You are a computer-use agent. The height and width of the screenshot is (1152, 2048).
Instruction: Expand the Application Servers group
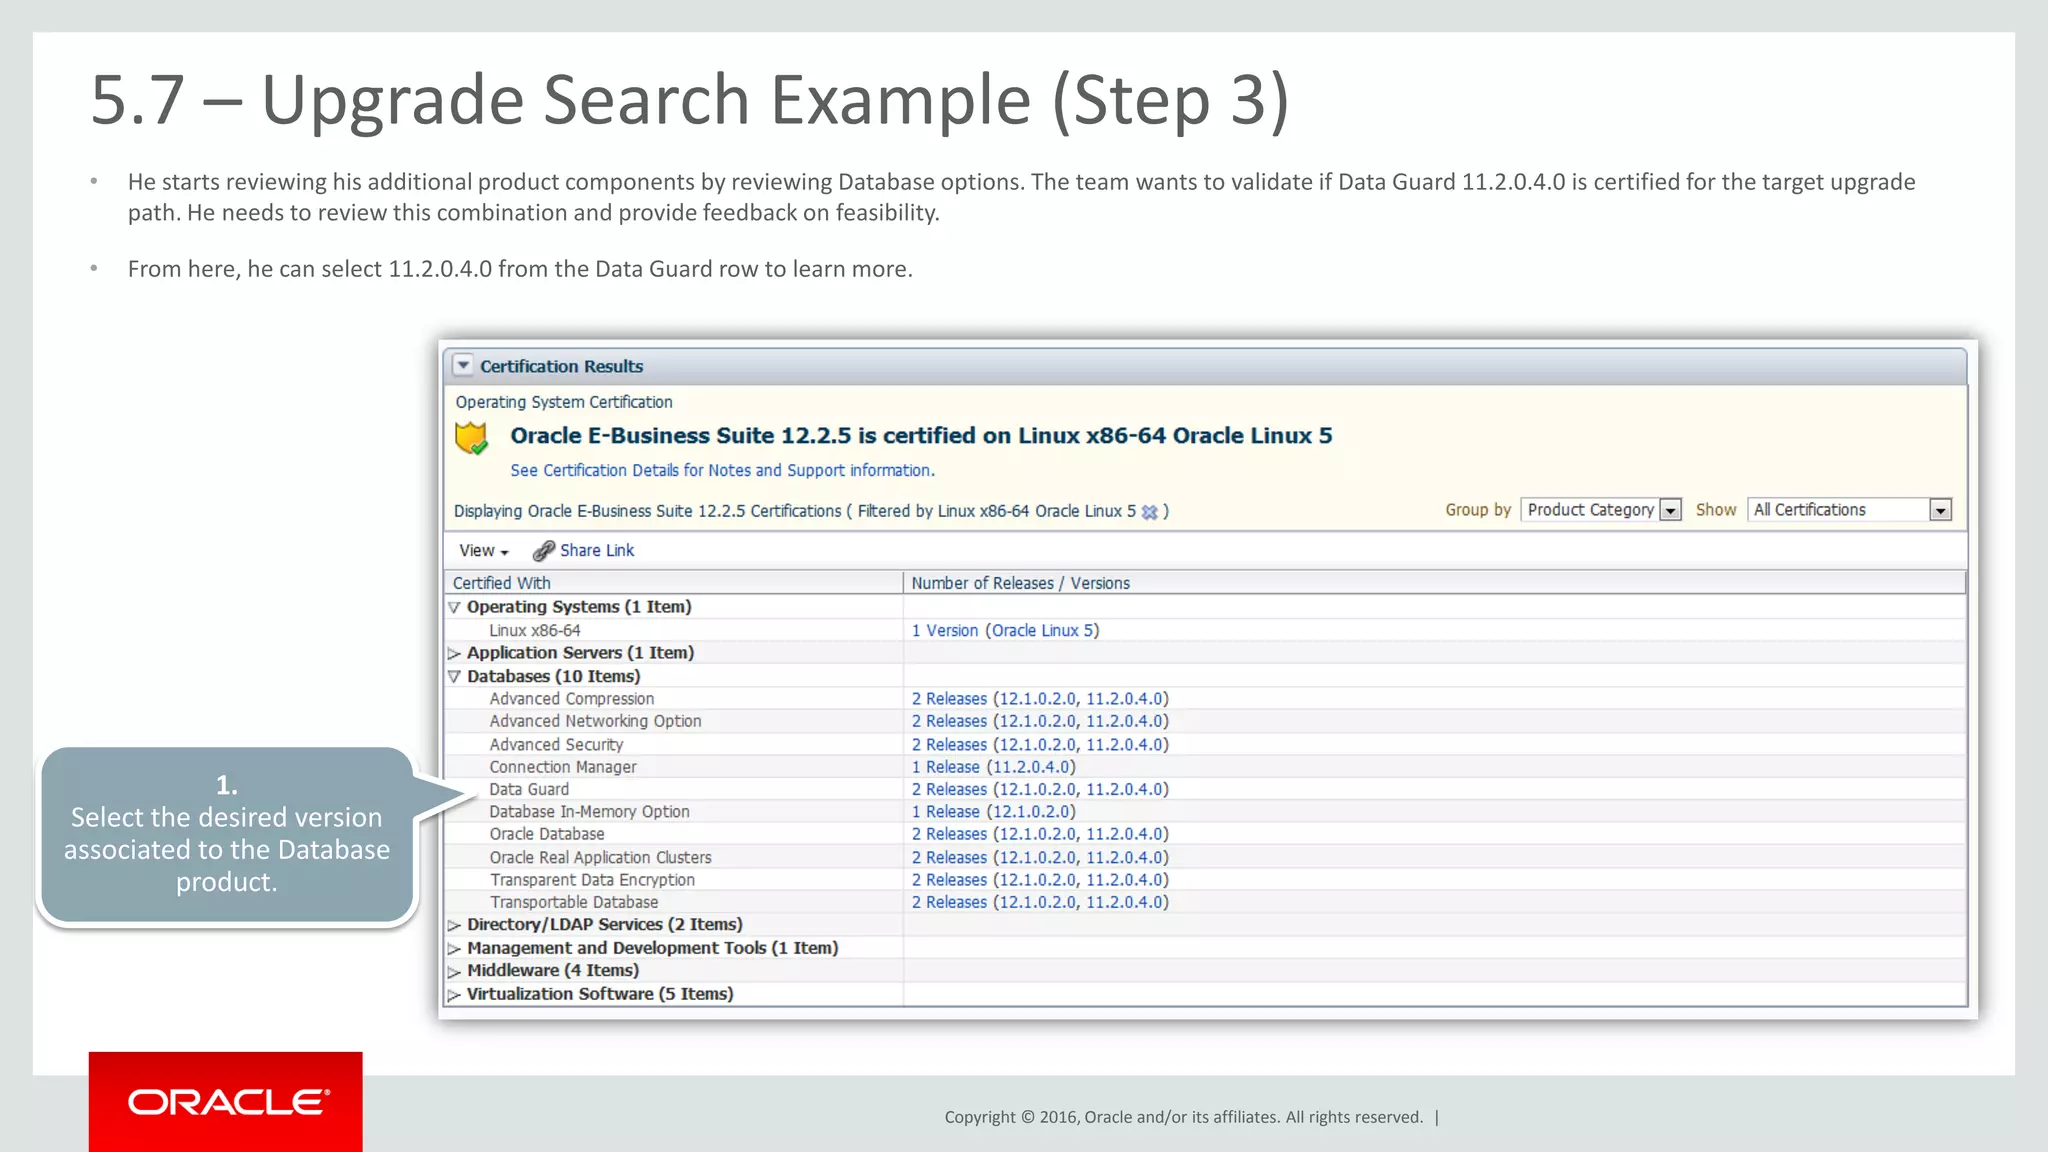point(455,653)
